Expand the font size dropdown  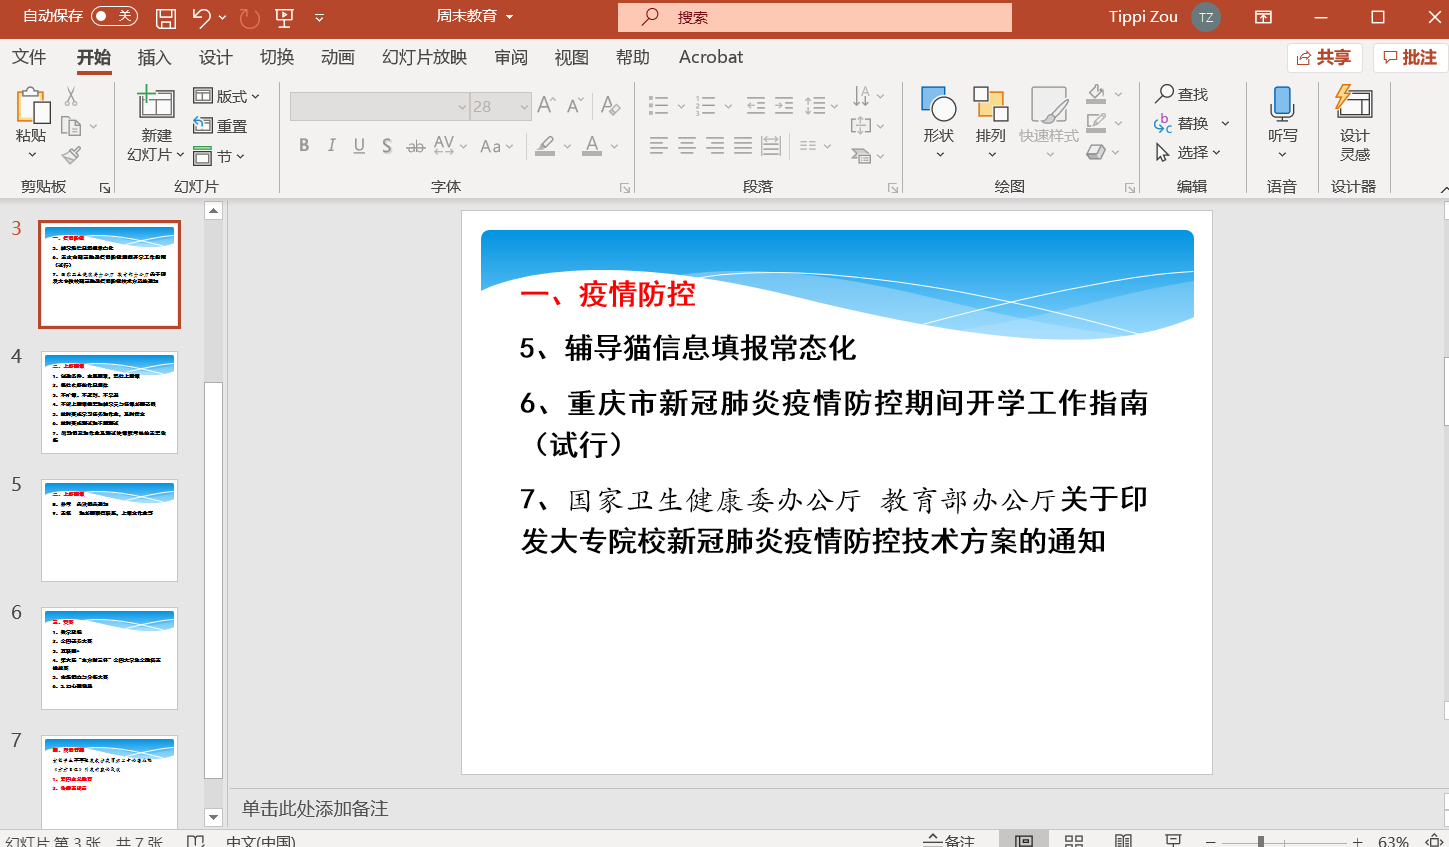[x=524, y=107]
